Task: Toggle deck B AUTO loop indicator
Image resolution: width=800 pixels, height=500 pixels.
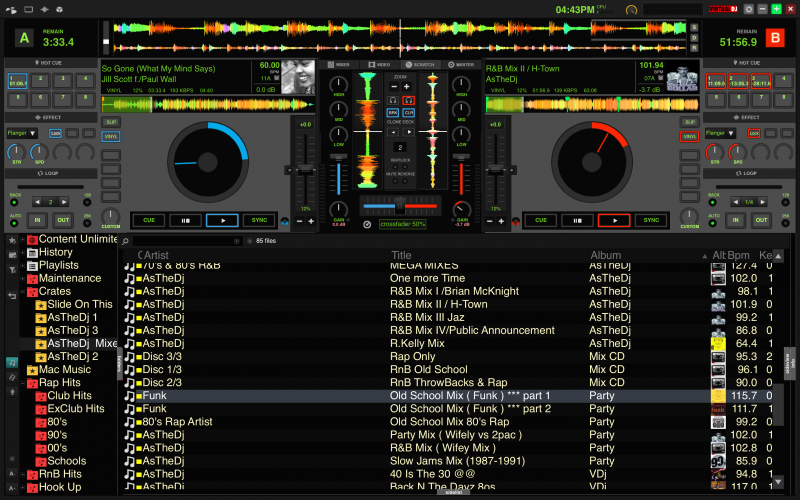Action: coord(712,223)
